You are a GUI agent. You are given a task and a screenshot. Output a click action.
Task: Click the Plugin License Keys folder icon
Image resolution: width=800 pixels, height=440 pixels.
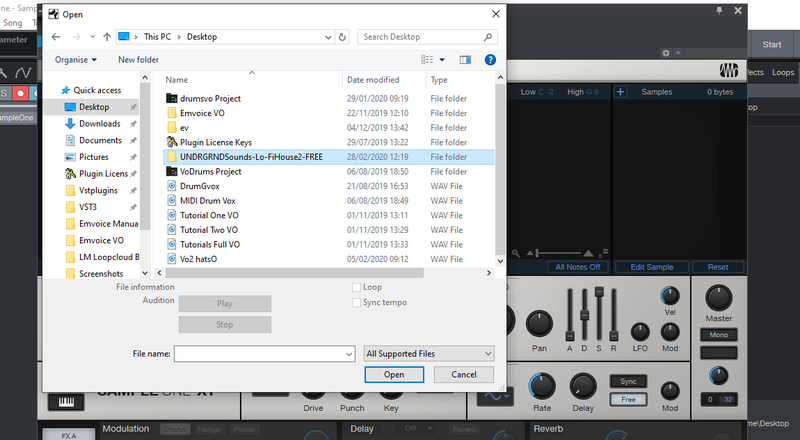172,142
